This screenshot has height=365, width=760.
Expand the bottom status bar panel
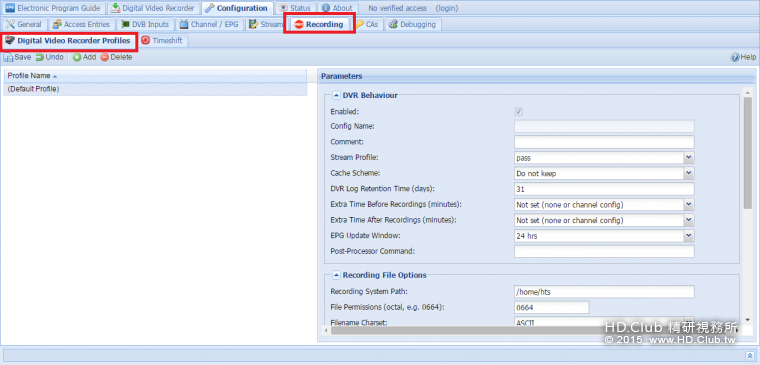pyautogui.click(x=749, y=355)
